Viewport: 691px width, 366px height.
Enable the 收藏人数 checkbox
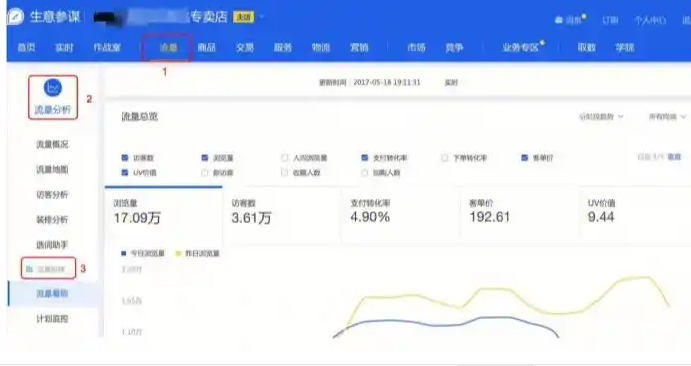coord(285,173)
